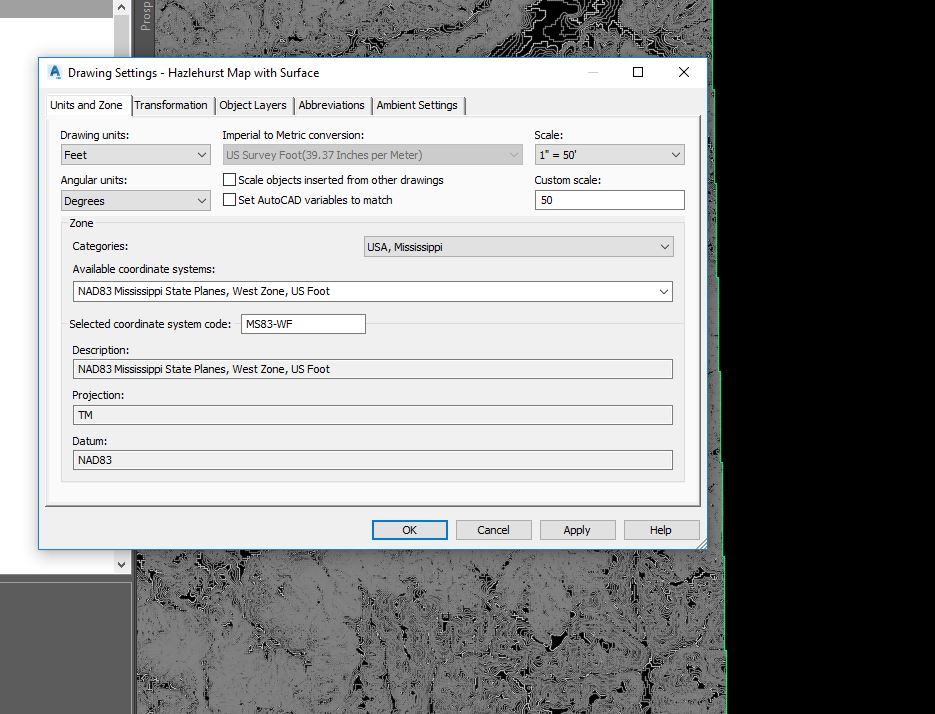Switch to the Transformation tab
Viewport: 935px width, 714px height.
coord(171,105)
